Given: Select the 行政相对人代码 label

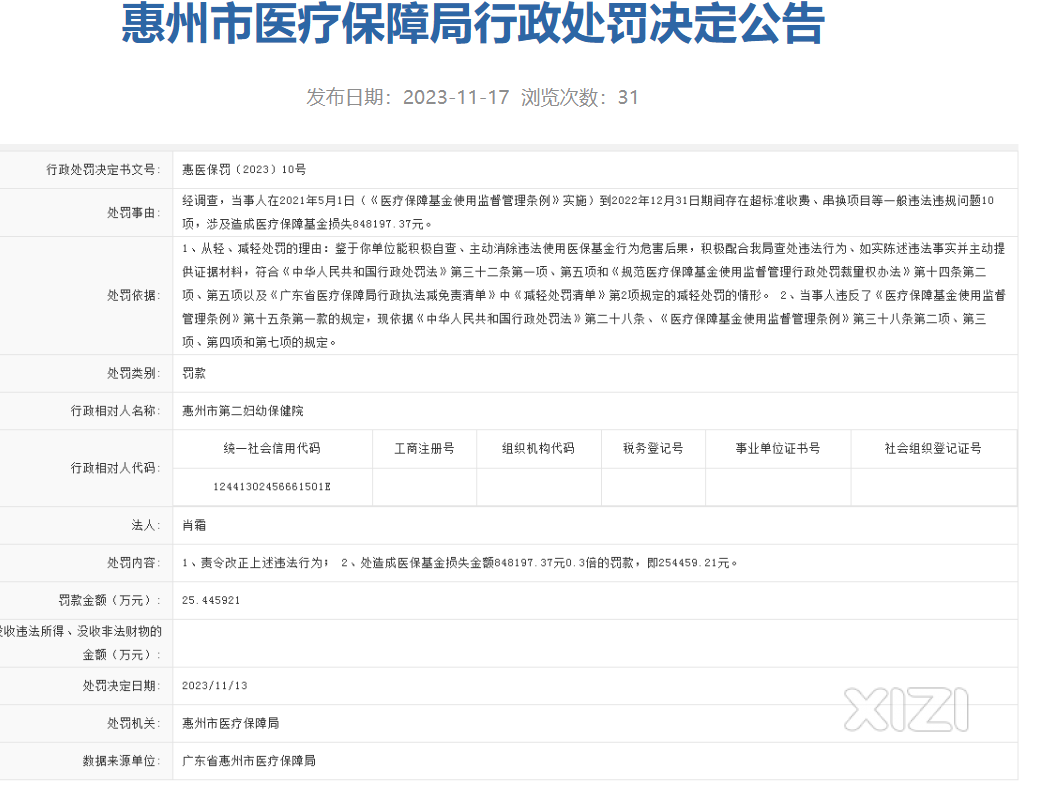Looking at the screenshot, I should (116, 468).
